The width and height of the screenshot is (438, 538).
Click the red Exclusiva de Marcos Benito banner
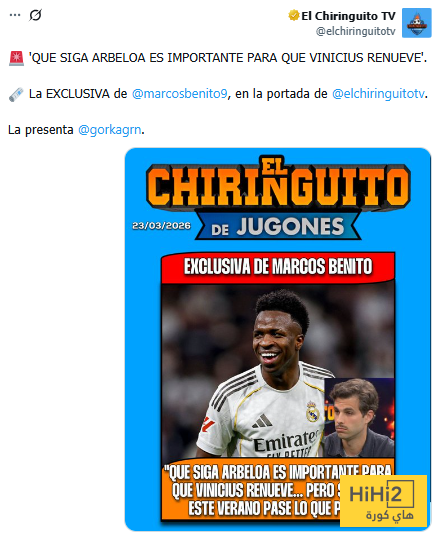point(278,267)
